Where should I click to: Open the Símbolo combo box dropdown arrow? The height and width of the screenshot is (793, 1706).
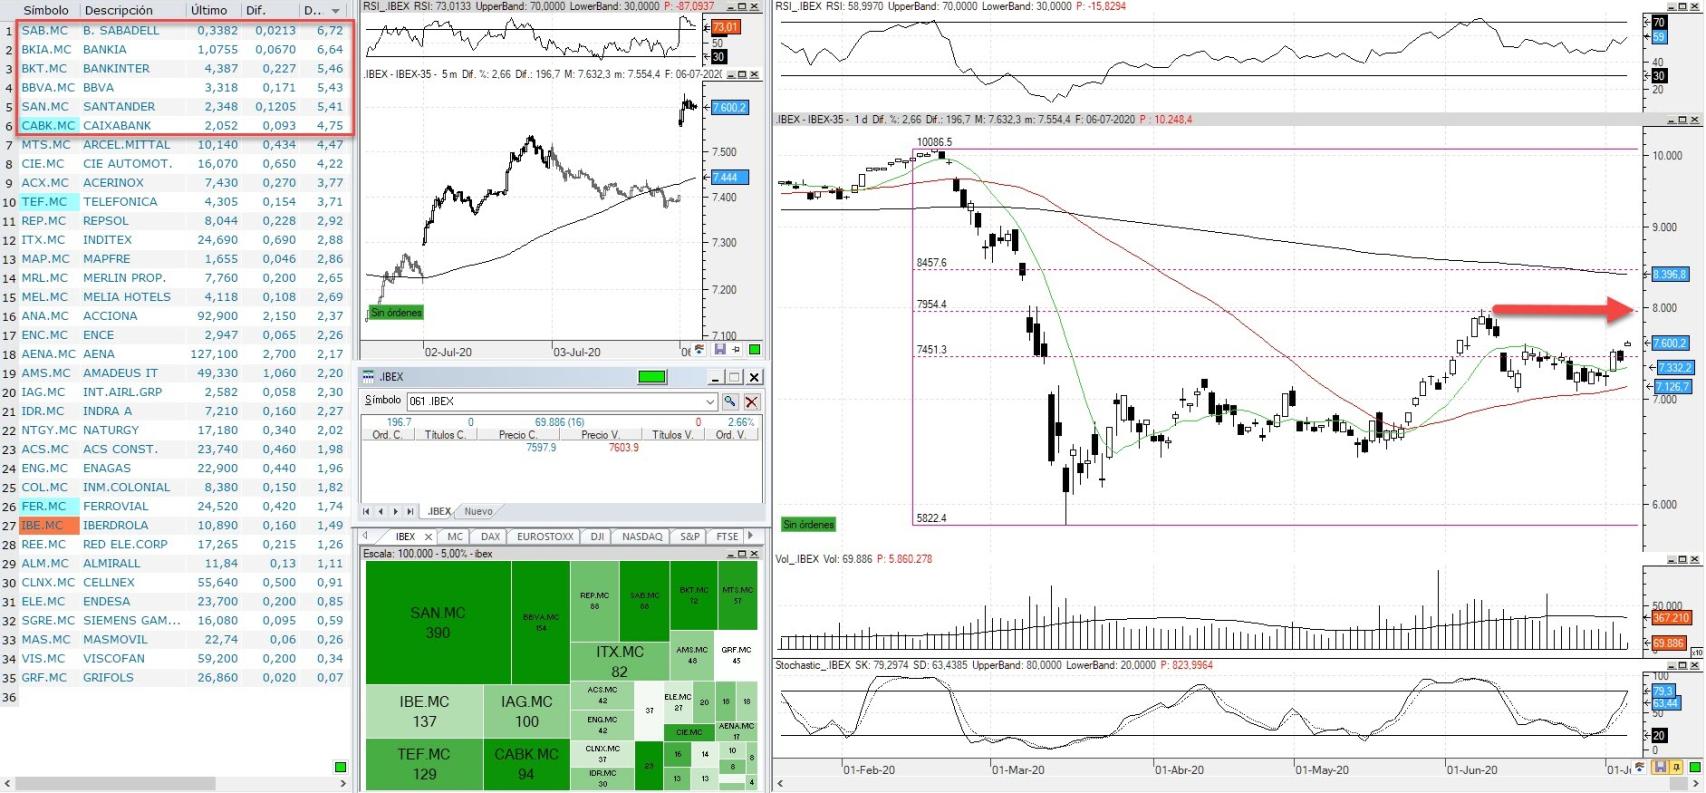[x=710, y=401]
